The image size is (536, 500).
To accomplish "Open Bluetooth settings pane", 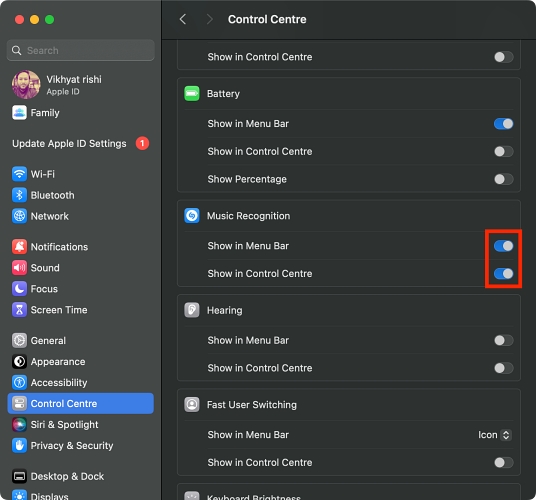I will point(81,195).
